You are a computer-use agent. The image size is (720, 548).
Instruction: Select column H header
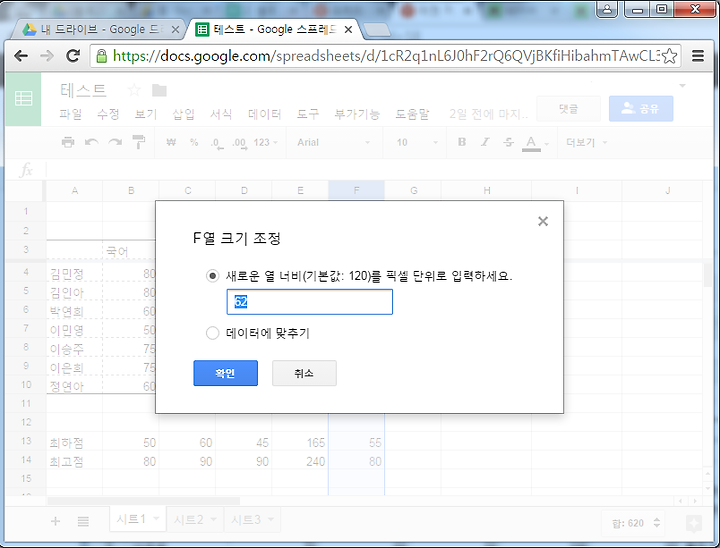coord(486,190)
